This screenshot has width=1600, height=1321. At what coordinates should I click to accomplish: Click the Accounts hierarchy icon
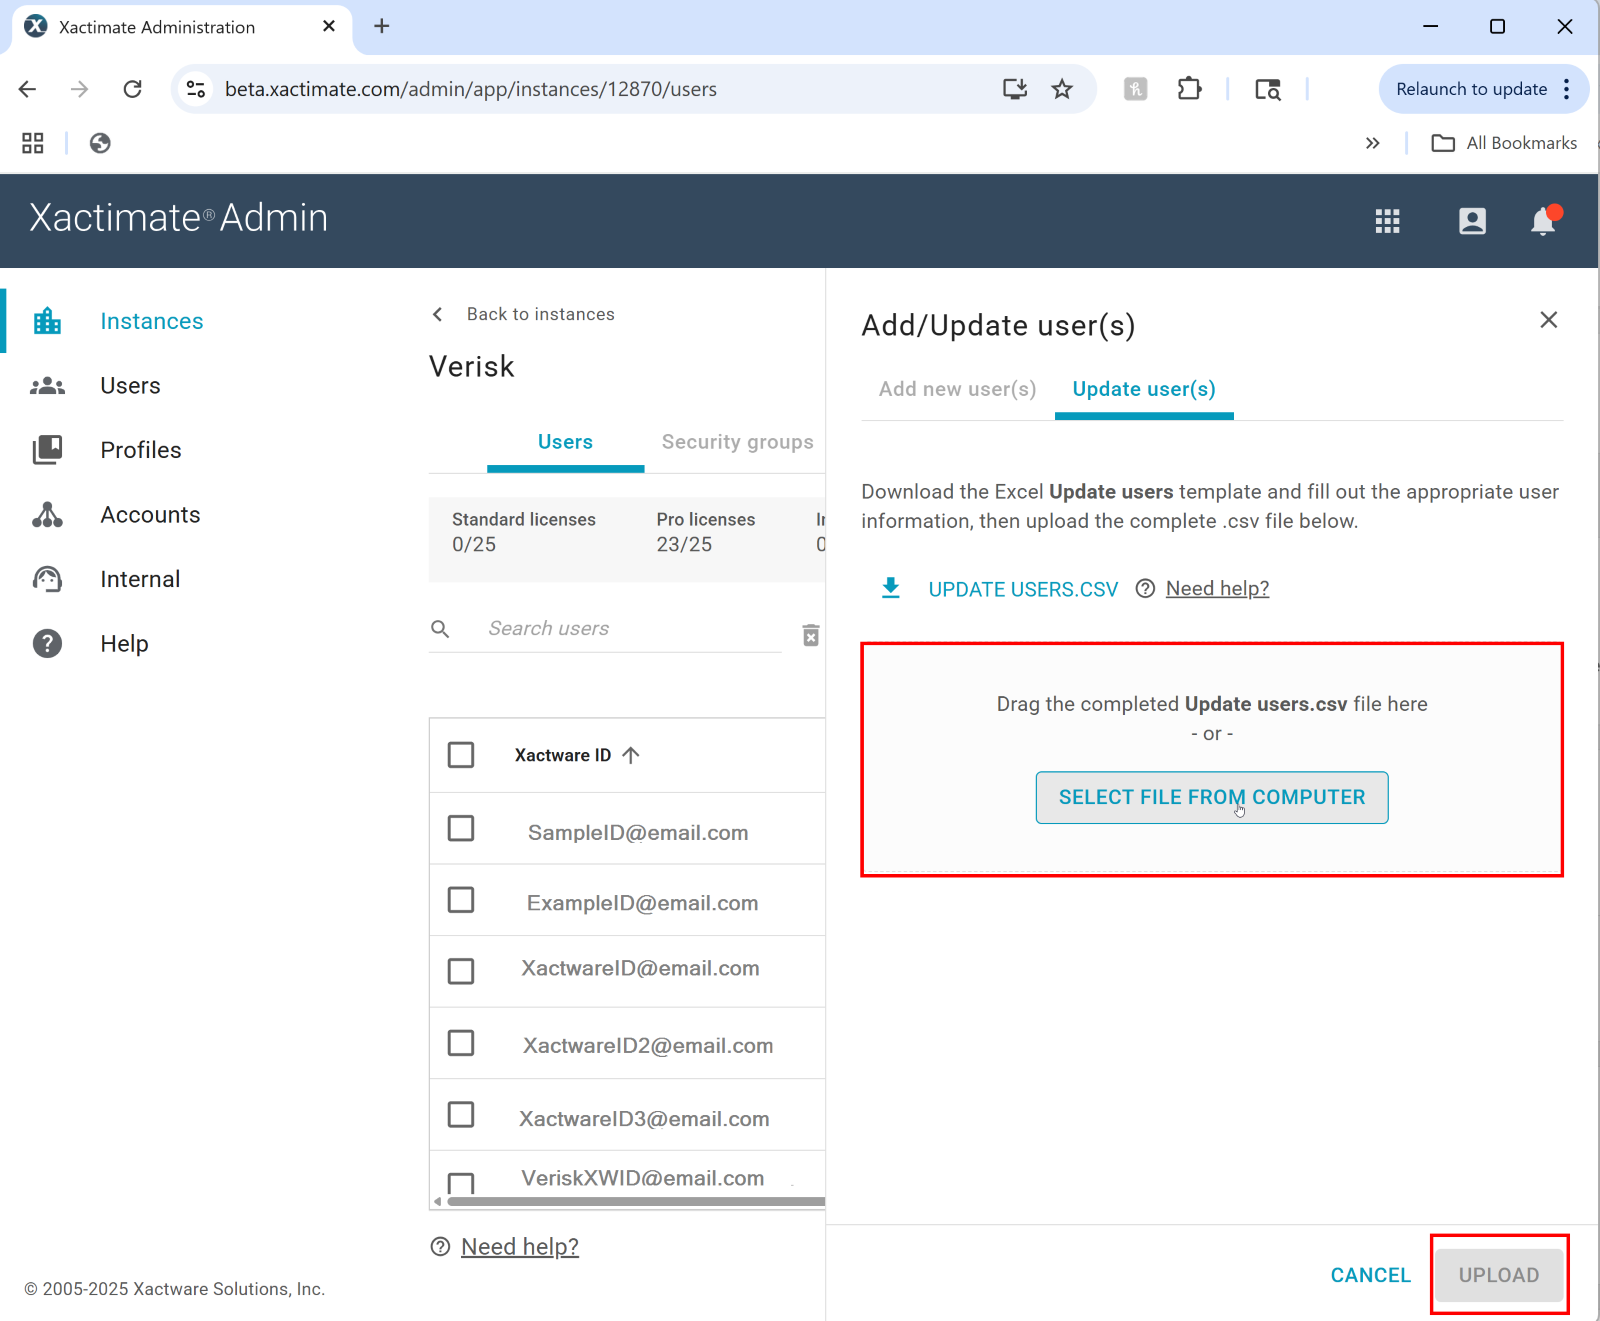(47, 515)
